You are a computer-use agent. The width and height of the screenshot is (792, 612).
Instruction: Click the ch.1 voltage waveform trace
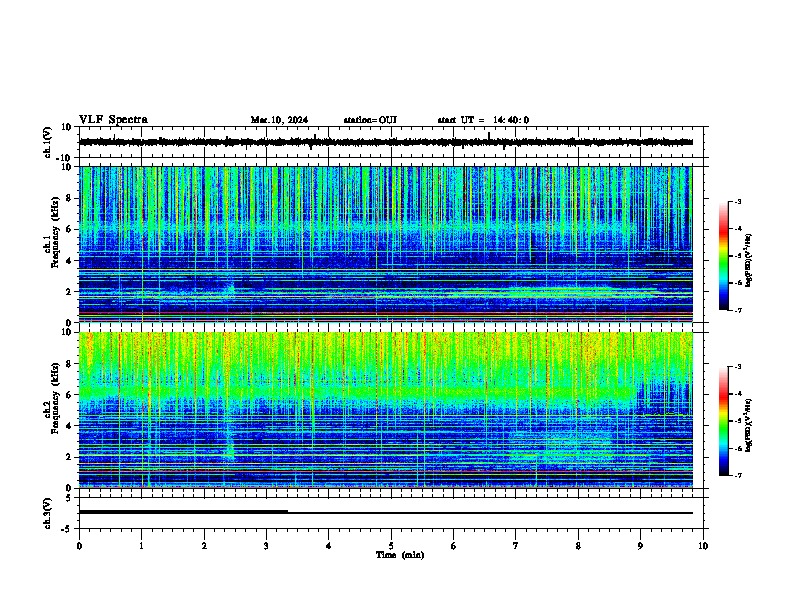(x=385, y=142)
